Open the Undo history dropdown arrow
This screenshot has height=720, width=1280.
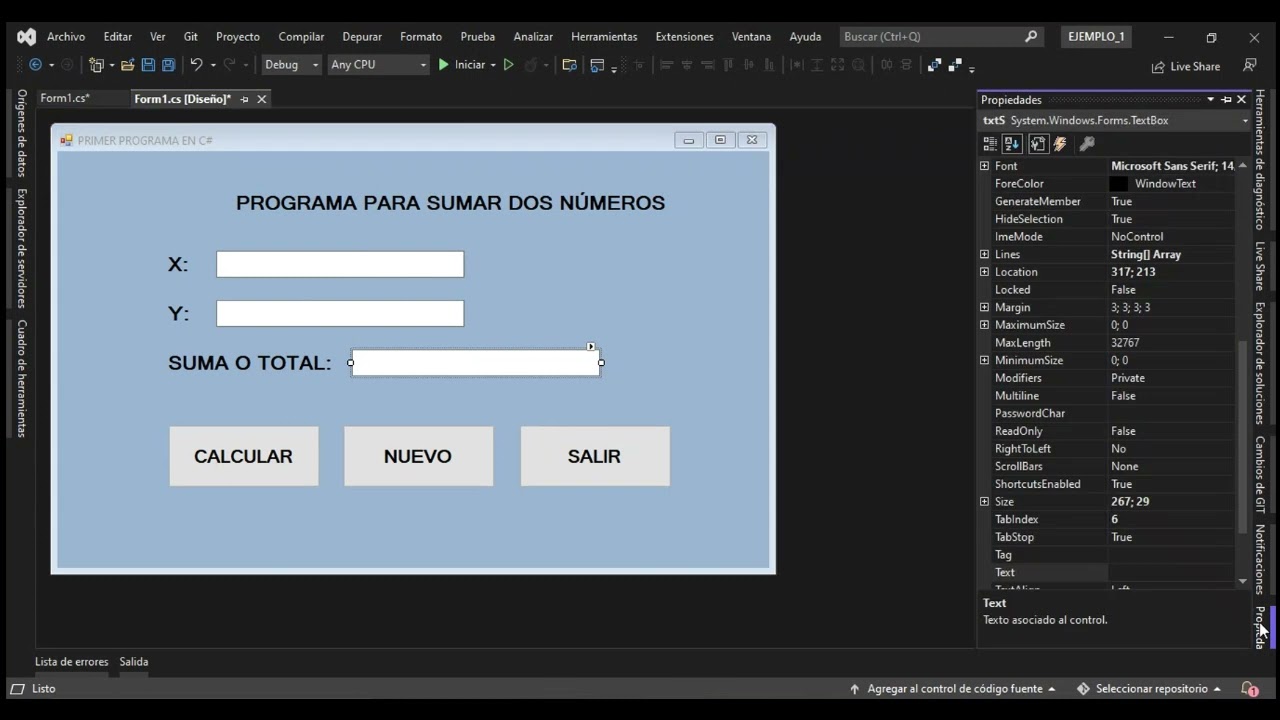point(213,65)
